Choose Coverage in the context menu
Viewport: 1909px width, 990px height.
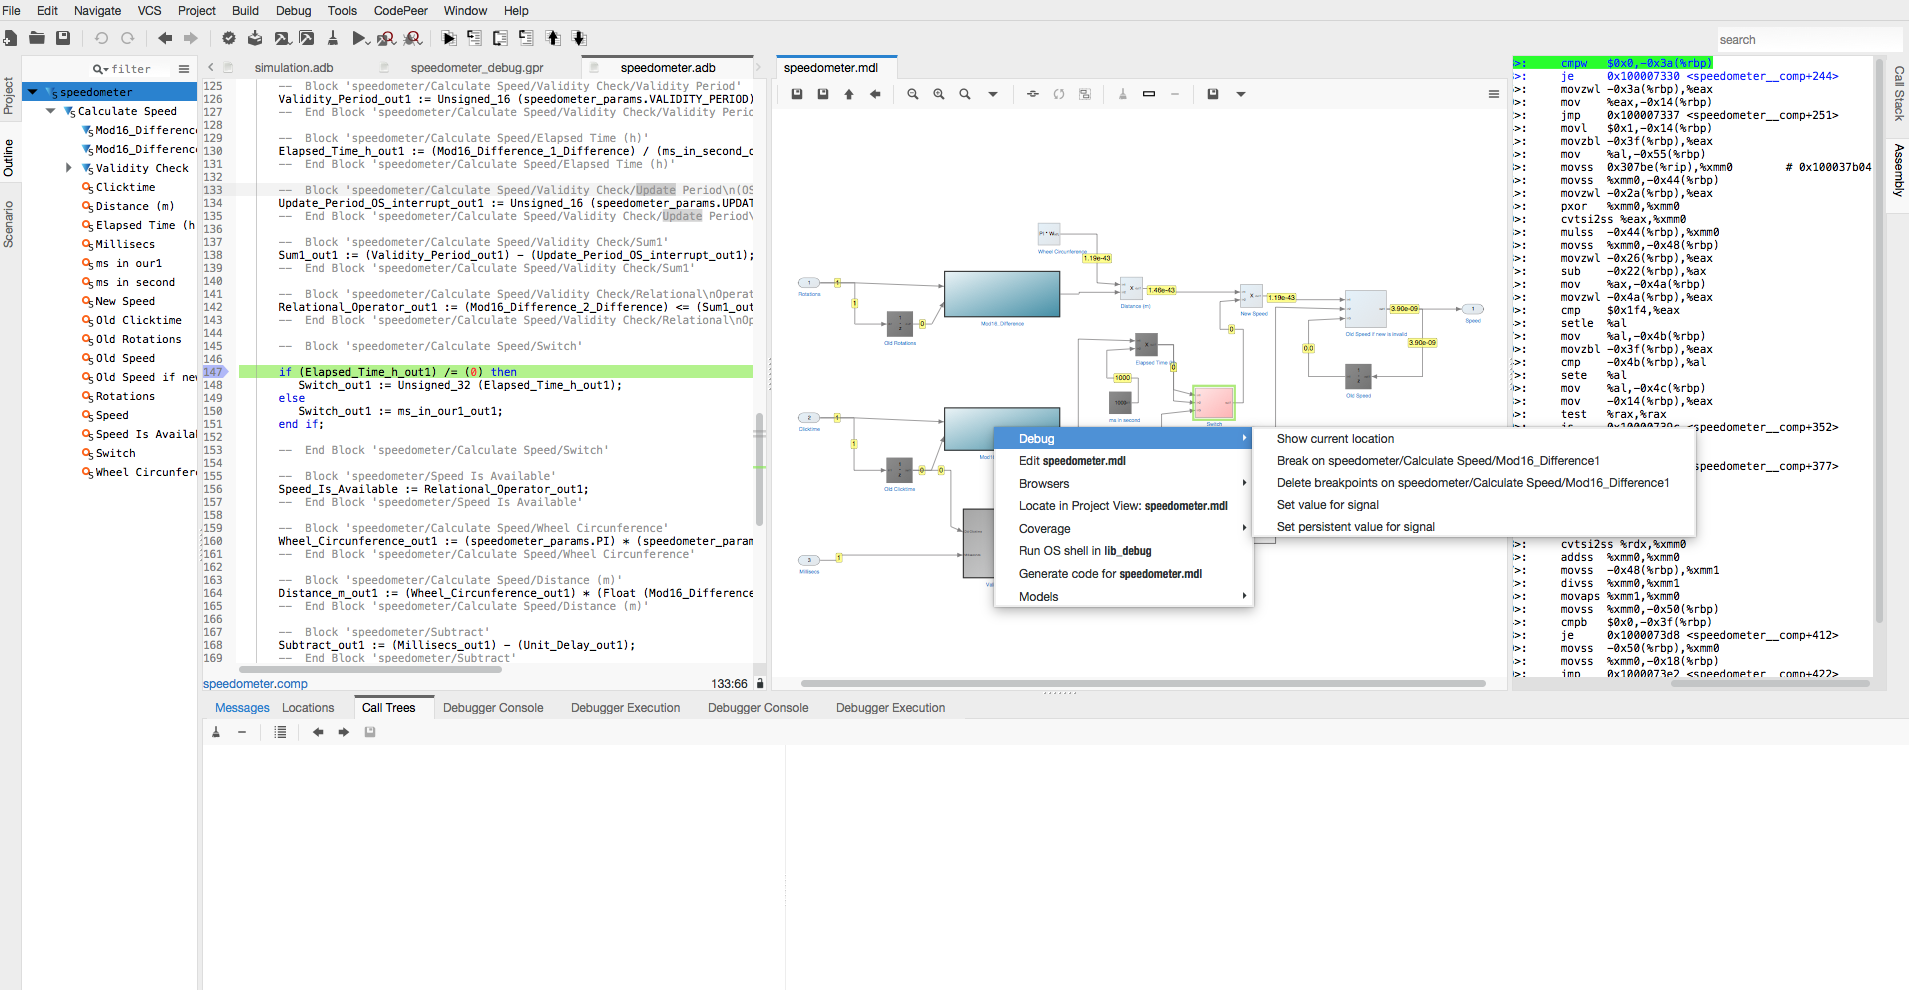pyautogui.click(x=1123, y=529)
